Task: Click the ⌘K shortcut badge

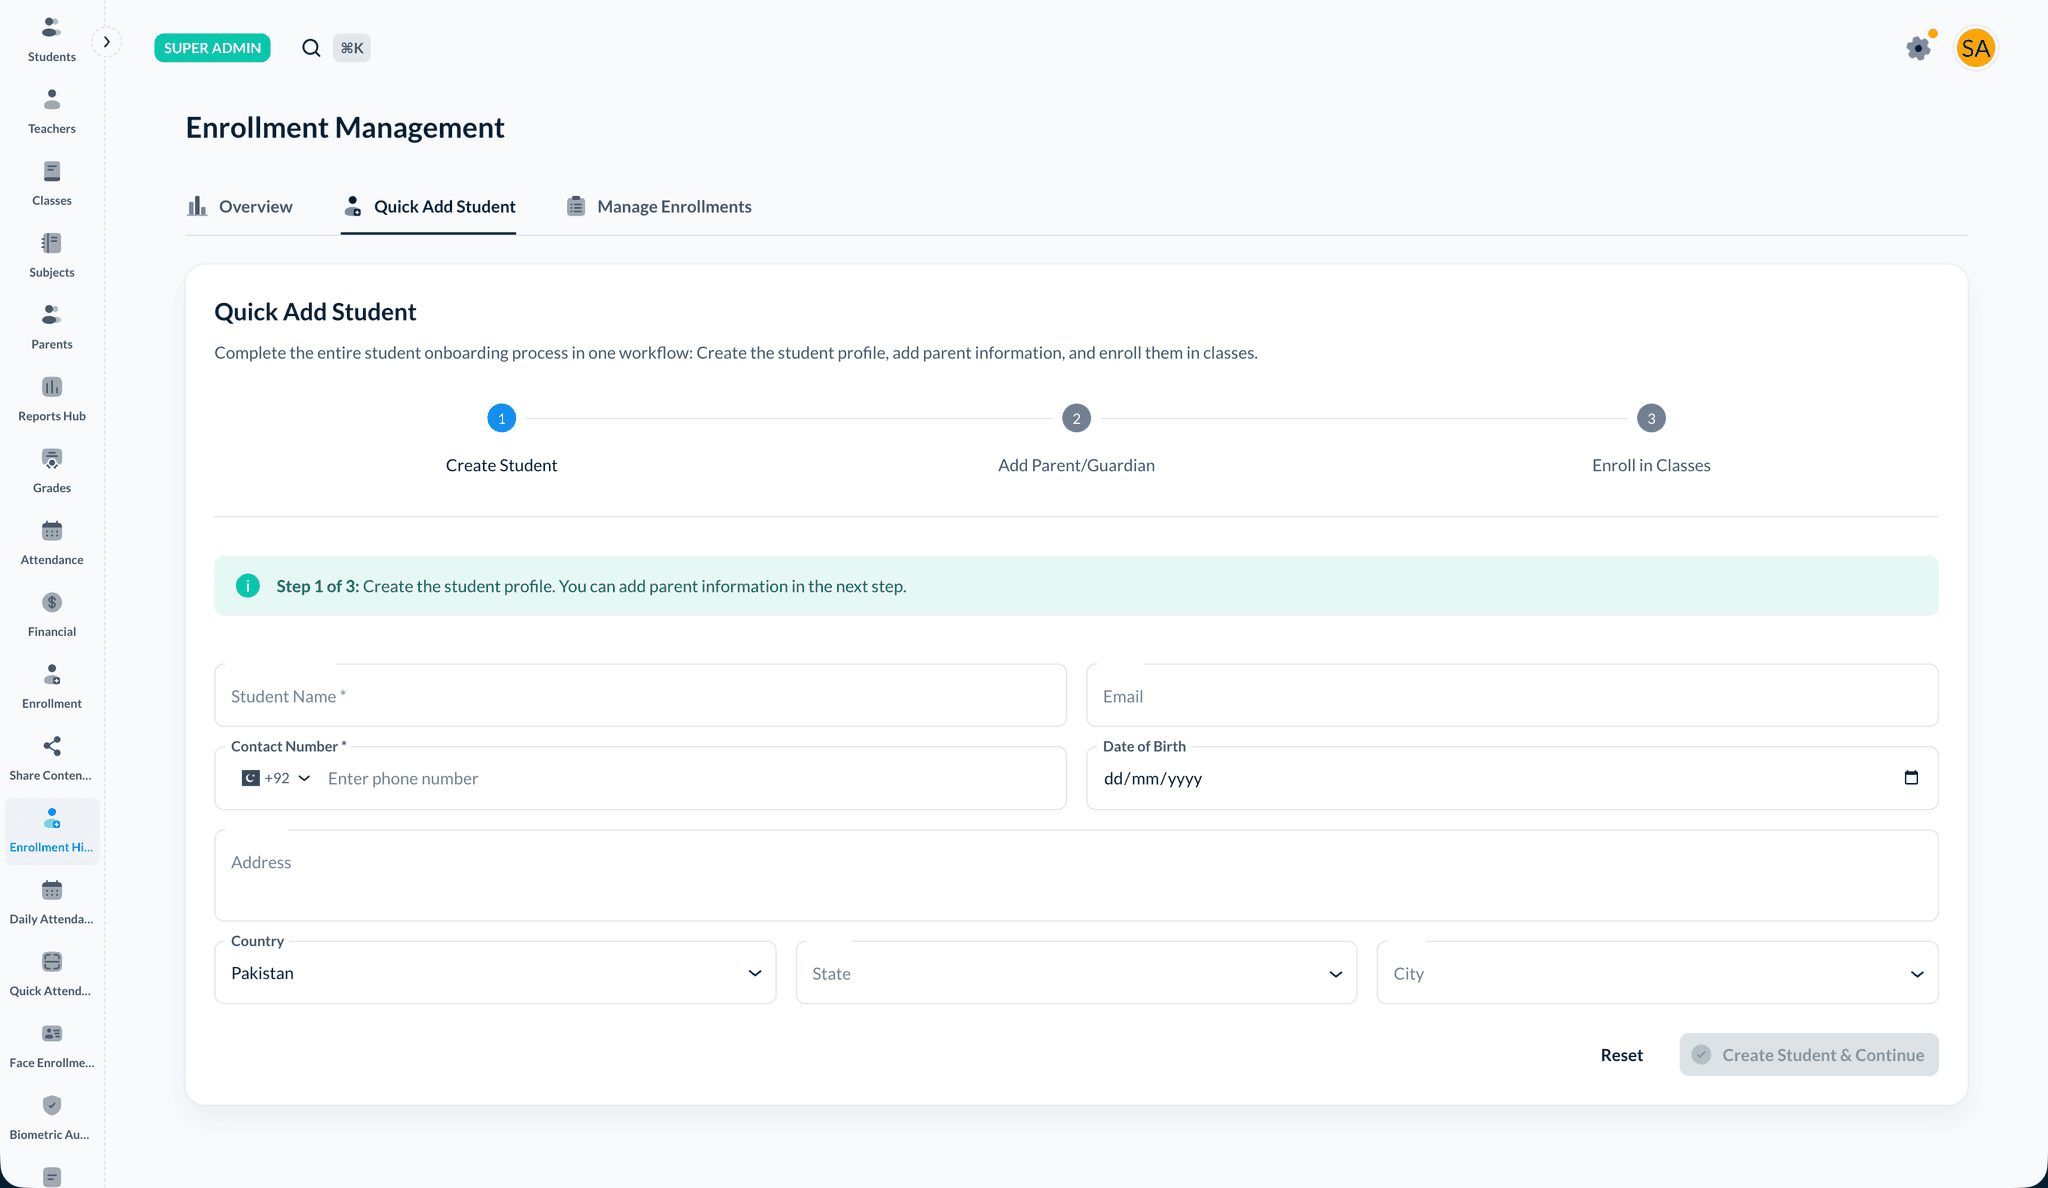Action: pos(352,48)
